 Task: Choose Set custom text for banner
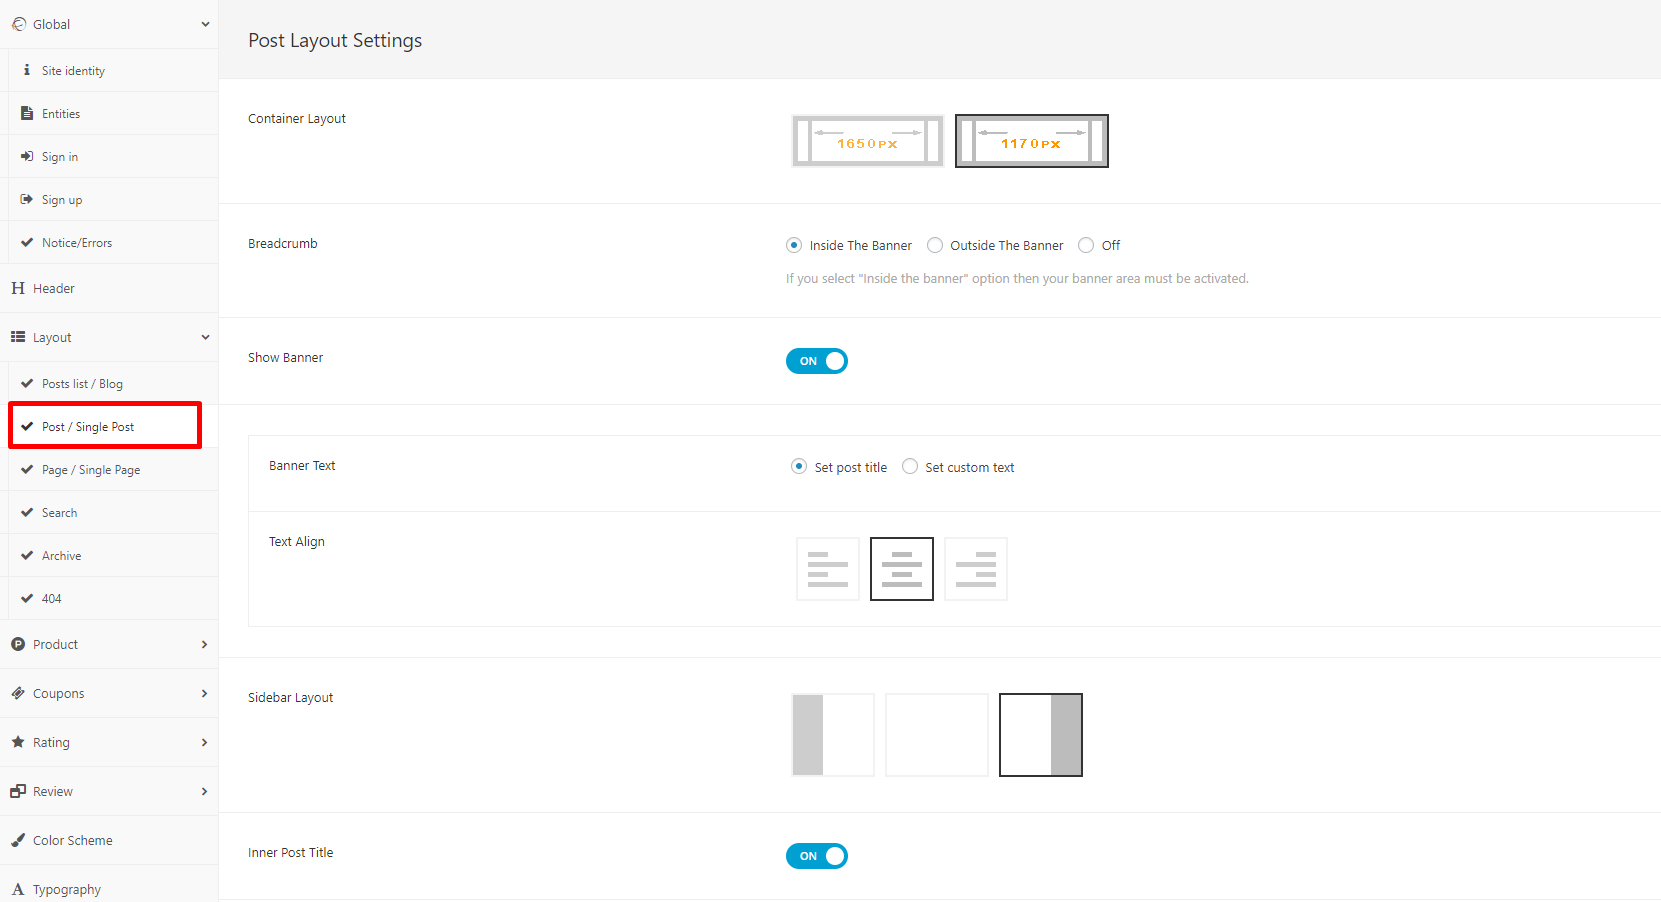click(910, 467)
